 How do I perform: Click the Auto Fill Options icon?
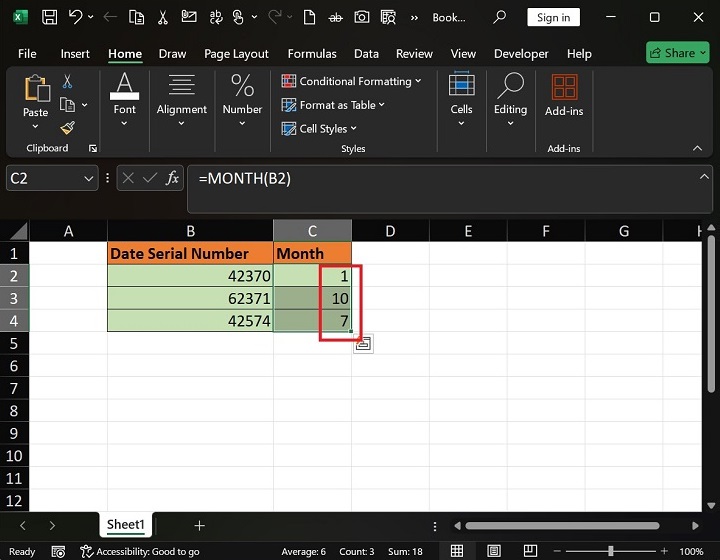tap(363, 344)
